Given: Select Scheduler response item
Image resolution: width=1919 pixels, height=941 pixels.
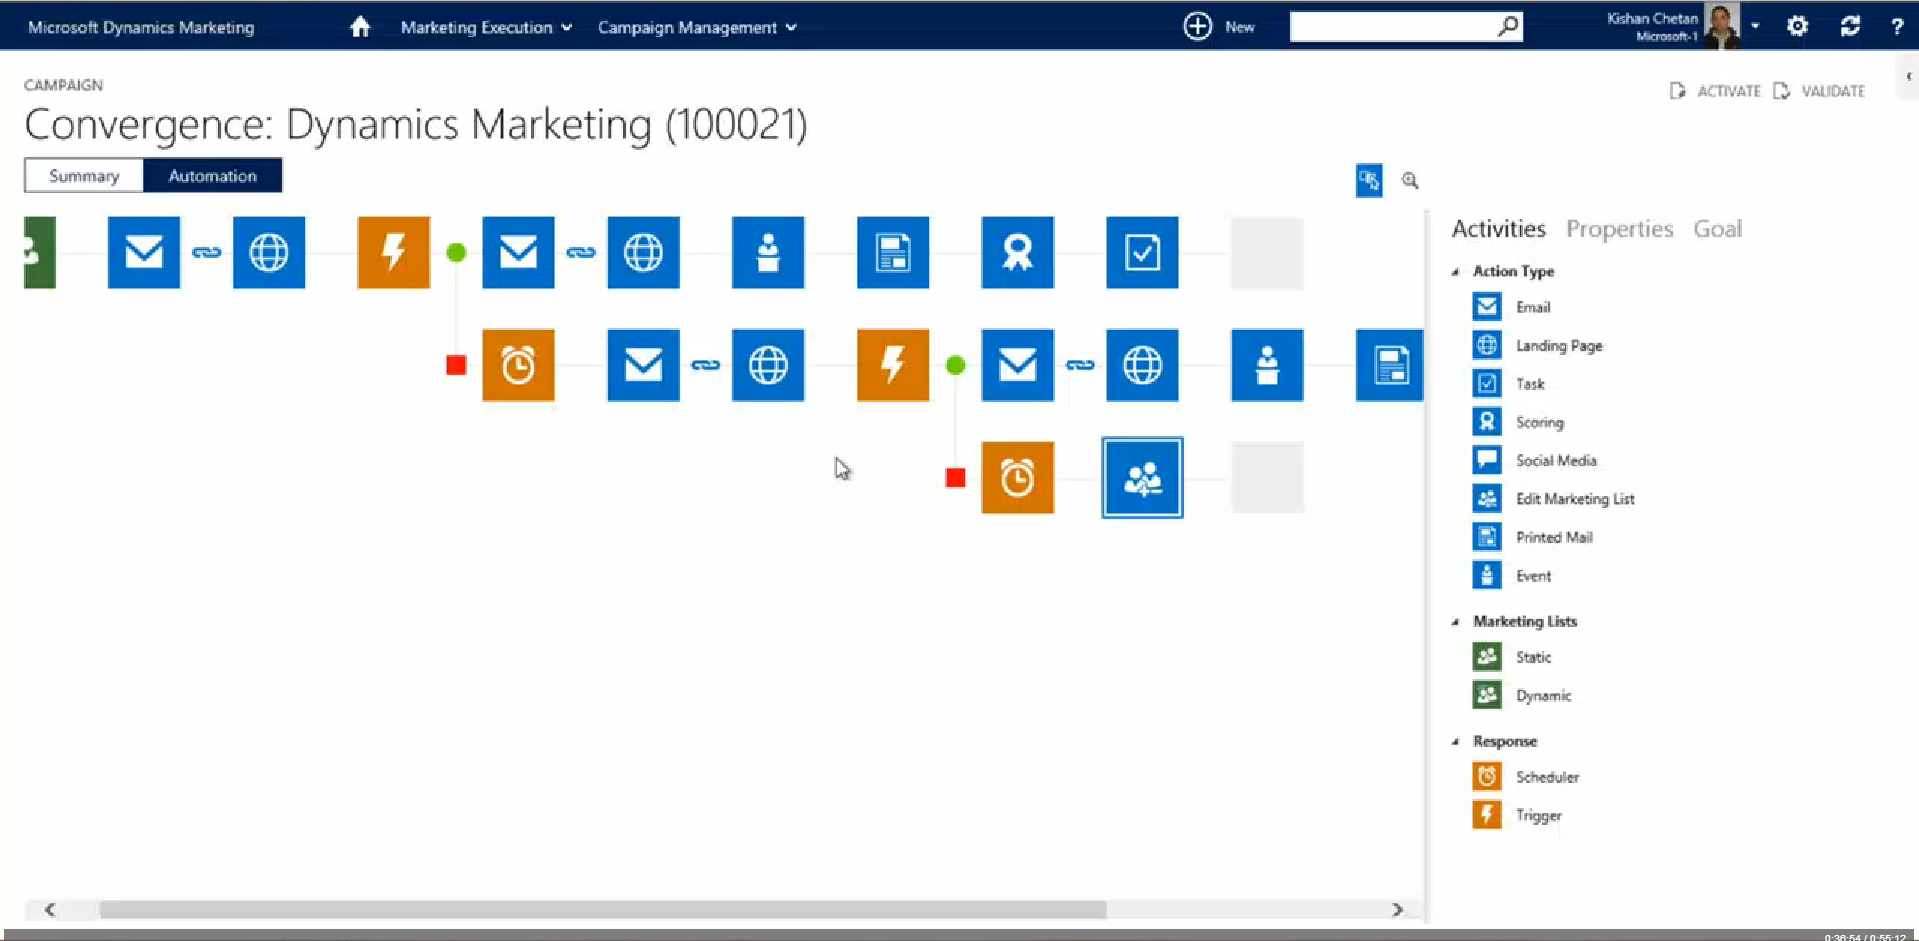Looking at the screenshot, I should (1526, 777).
